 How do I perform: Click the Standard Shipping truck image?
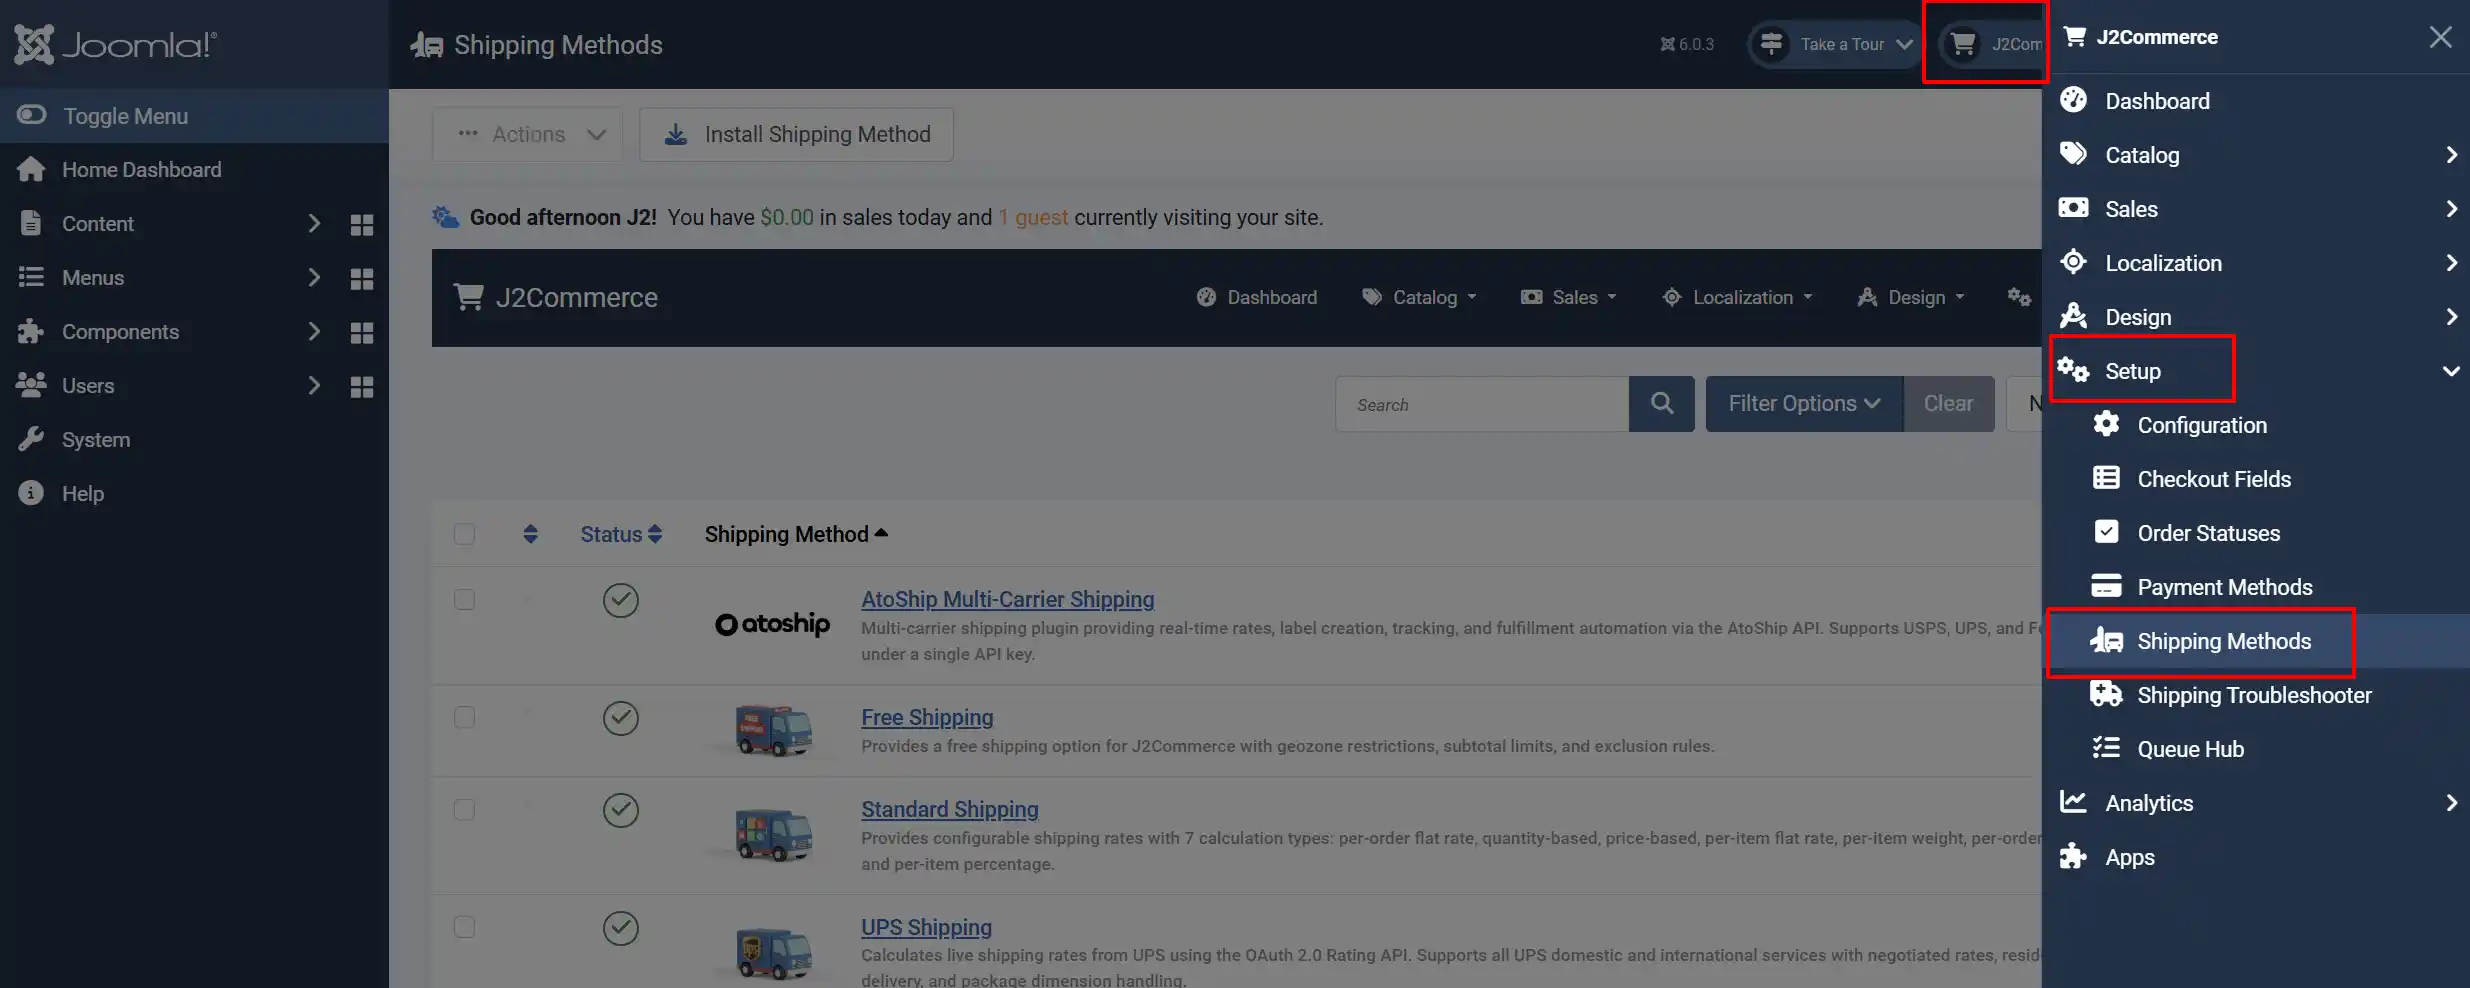pyautogui.click(x=773, y=835)
